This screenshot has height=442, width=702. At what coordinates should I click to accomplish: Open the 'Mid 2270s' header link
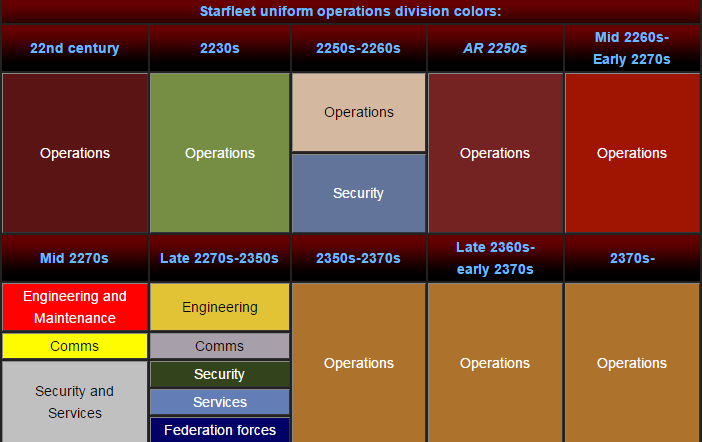74,258
